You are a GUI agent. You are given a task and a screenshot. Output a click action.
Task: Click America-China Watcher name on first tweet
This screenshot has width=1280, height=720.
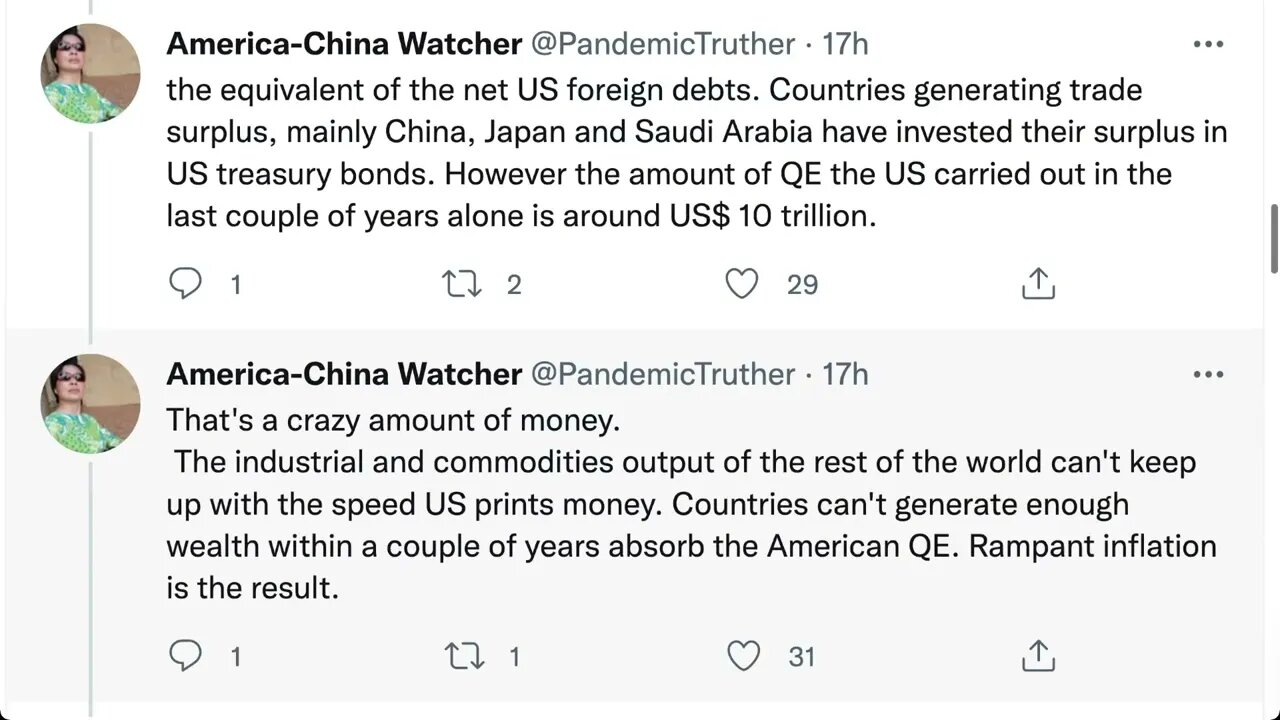pyautogui.click(x=343, y=44)
